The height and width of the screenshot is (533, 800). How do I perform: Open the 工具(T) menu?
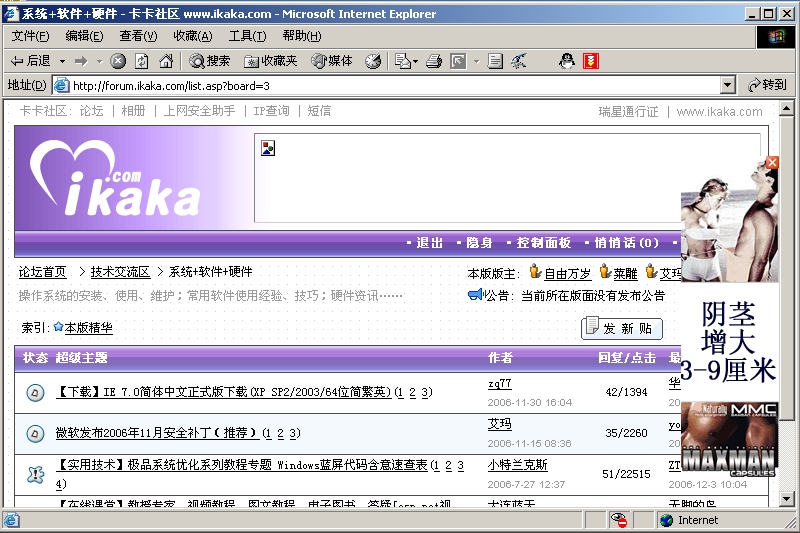pyautogui.click(x=247, y=36)
